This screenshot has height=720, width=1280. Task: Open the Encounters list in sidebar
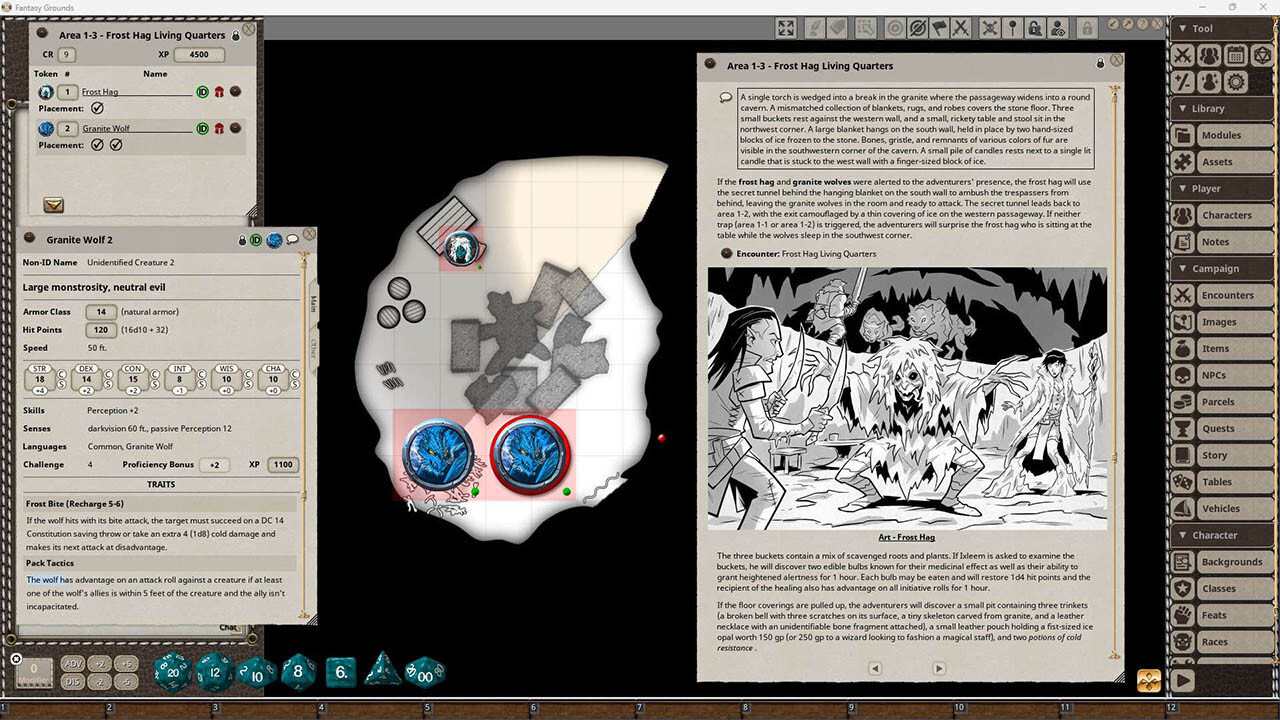[x=1221, y=295]
